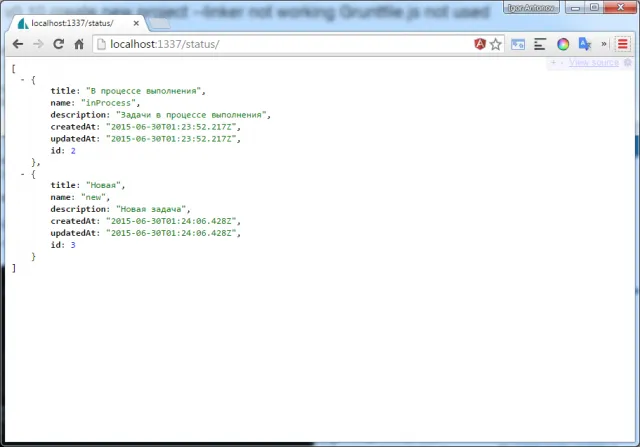The width and height of the screenshot is (640, 447).
Task: Click the View source link
Action: point(593,62)
